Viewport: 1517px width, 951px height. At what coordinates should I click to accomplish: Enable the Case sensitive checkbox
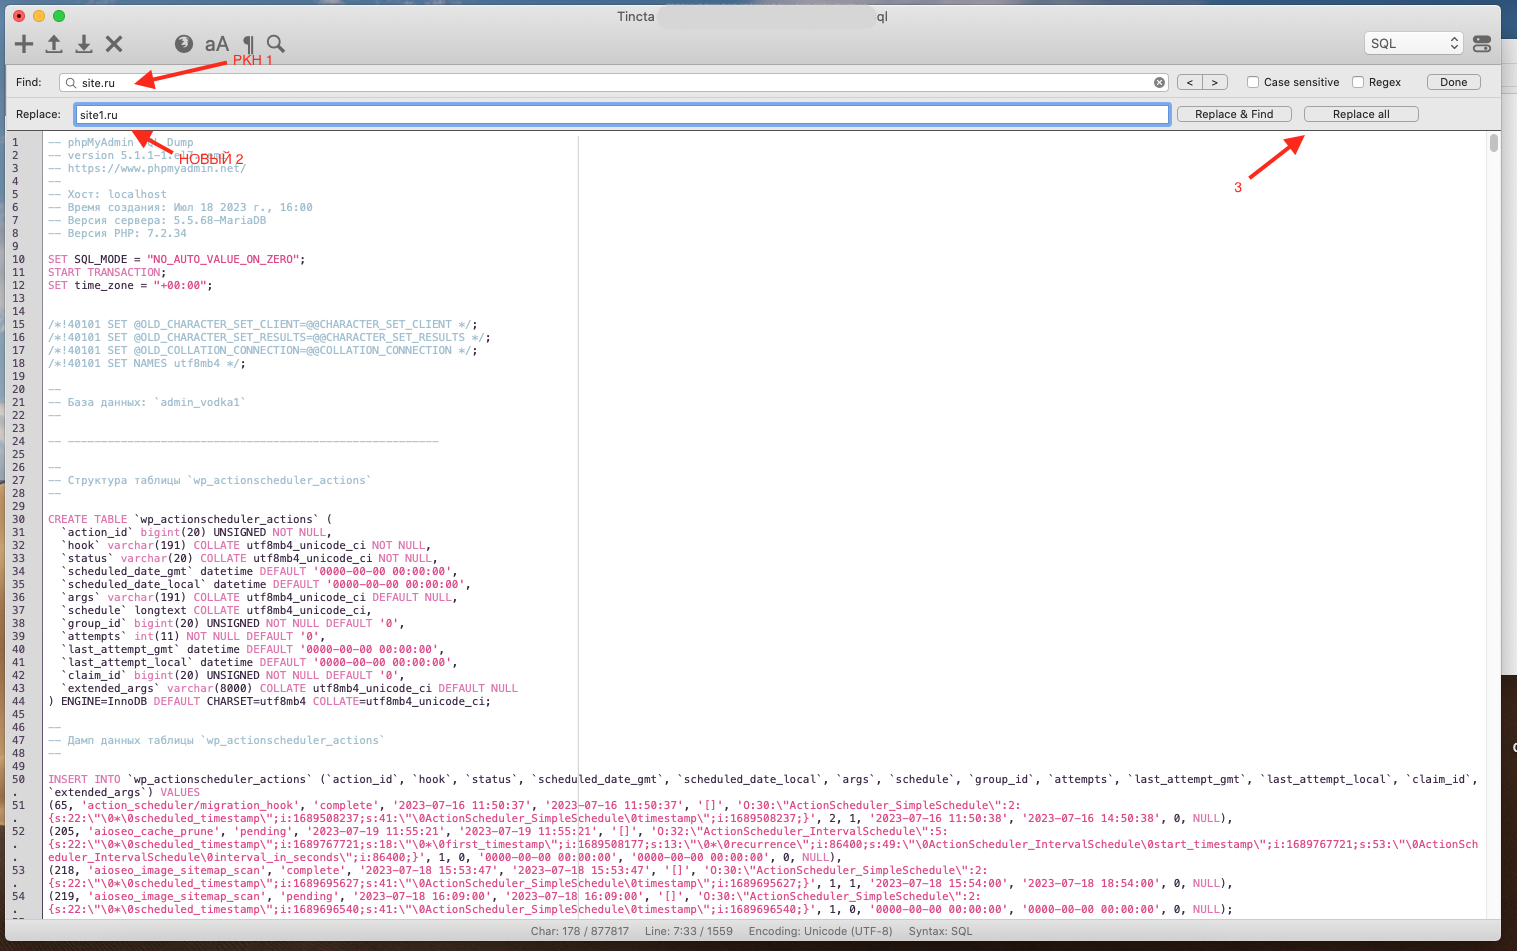point(1253,82)
